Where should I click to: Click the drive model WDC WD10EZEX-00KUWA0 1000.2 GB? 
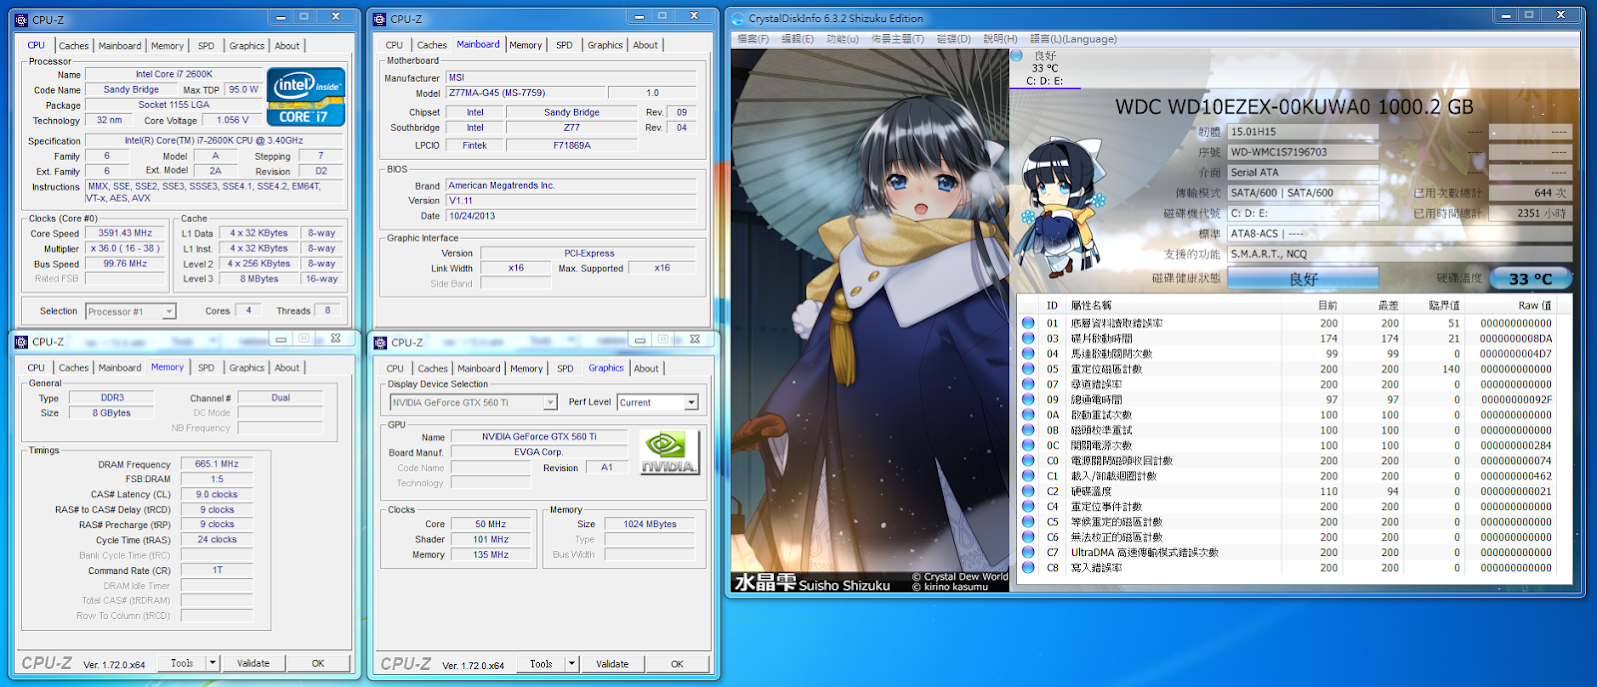[x=1294, y=107]
